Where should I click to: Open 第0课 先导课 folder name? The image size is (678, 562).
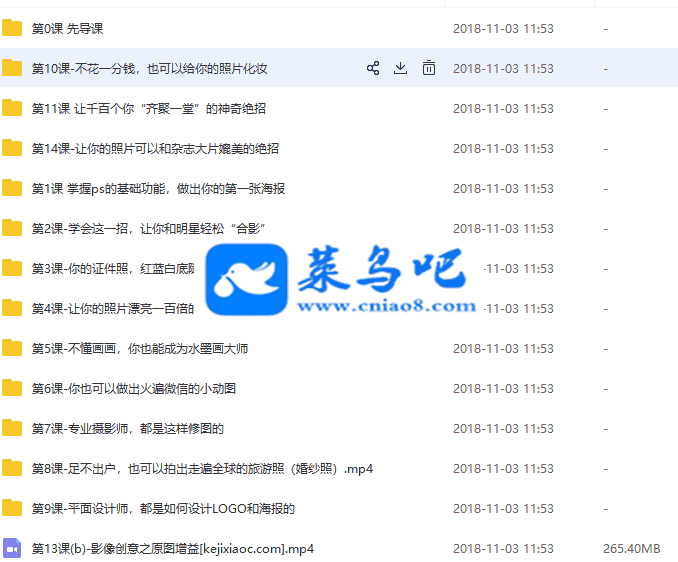click(67, 29)
